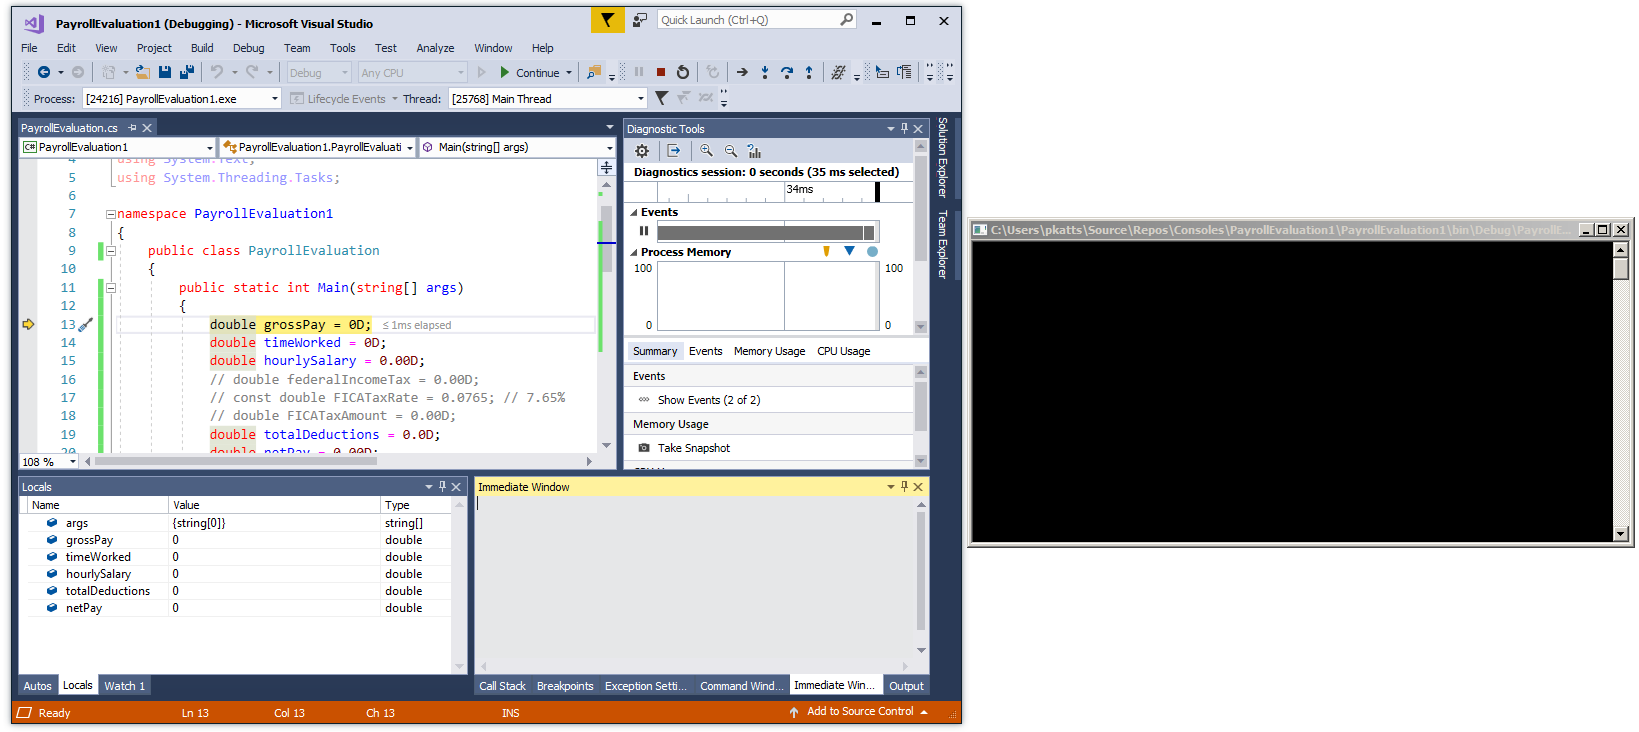The width and height of the screenshot is (1639, 732).
Task: Open the Output tab
Action: (906, 686)
